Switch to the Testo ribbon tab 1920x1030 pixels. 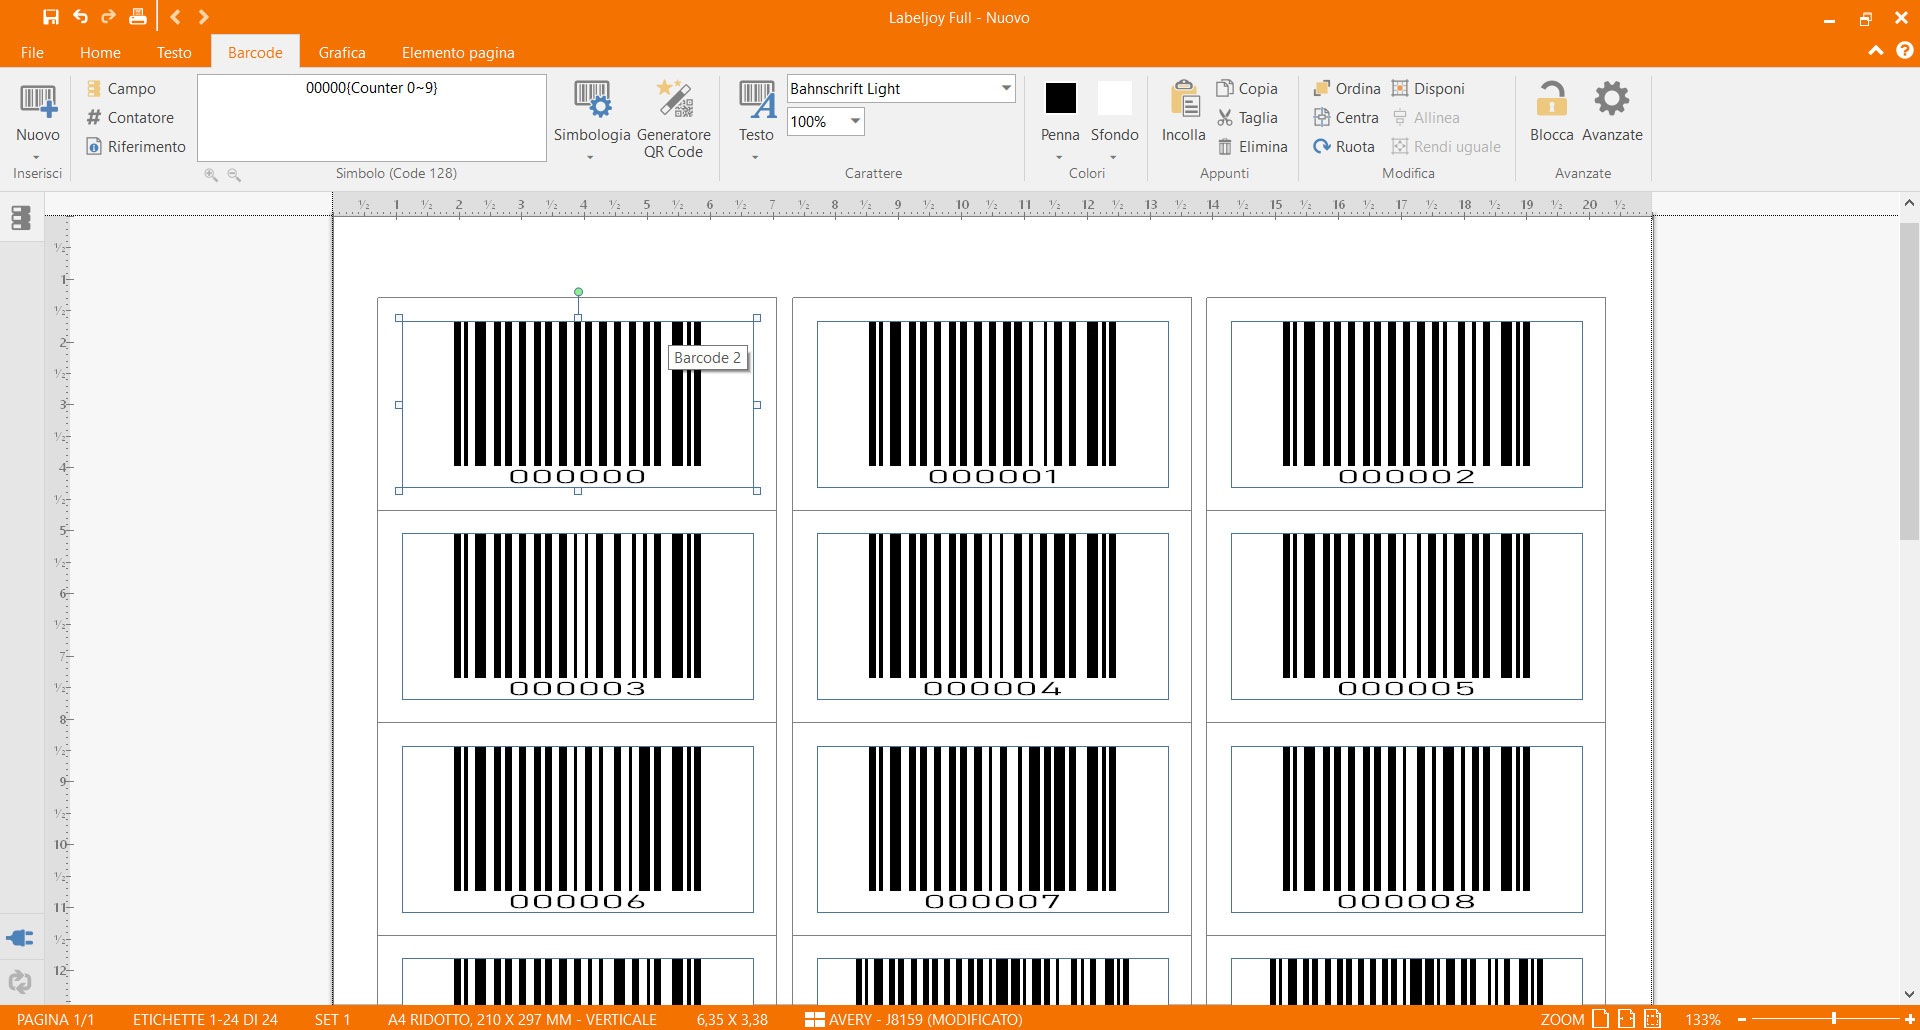[x=174, y=52]
